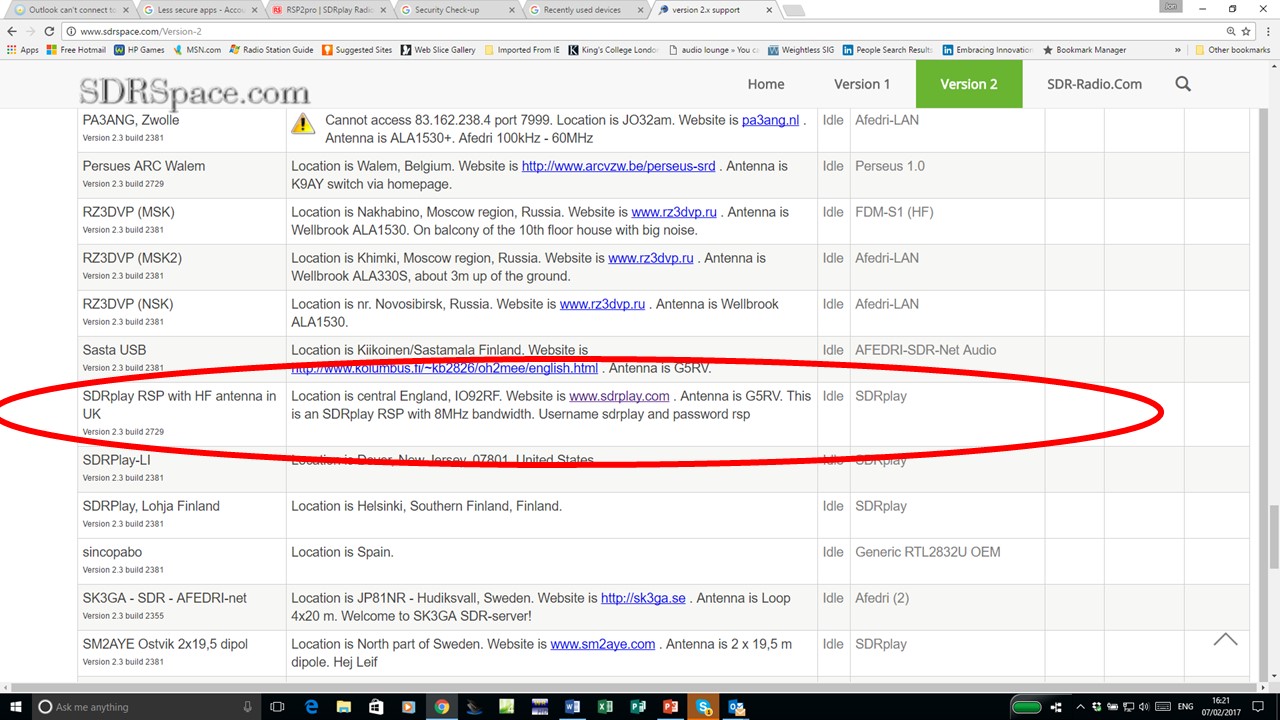Open www.rz3dvp.ru link in MSK row

674,212
